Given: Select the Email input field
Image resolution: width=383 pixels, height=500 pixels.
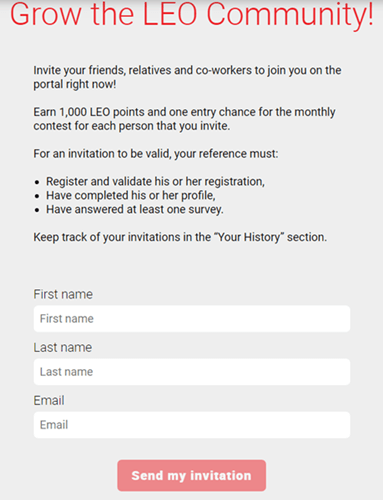Looking at the screenshot, I should [192, 425].
